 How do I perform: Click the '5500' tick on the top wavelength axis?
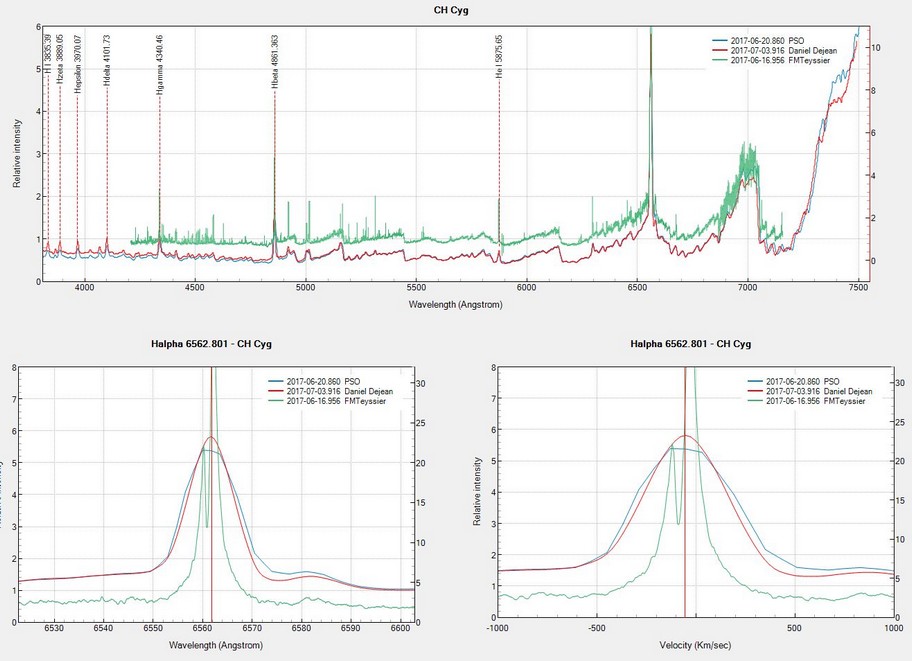(416, 287)
